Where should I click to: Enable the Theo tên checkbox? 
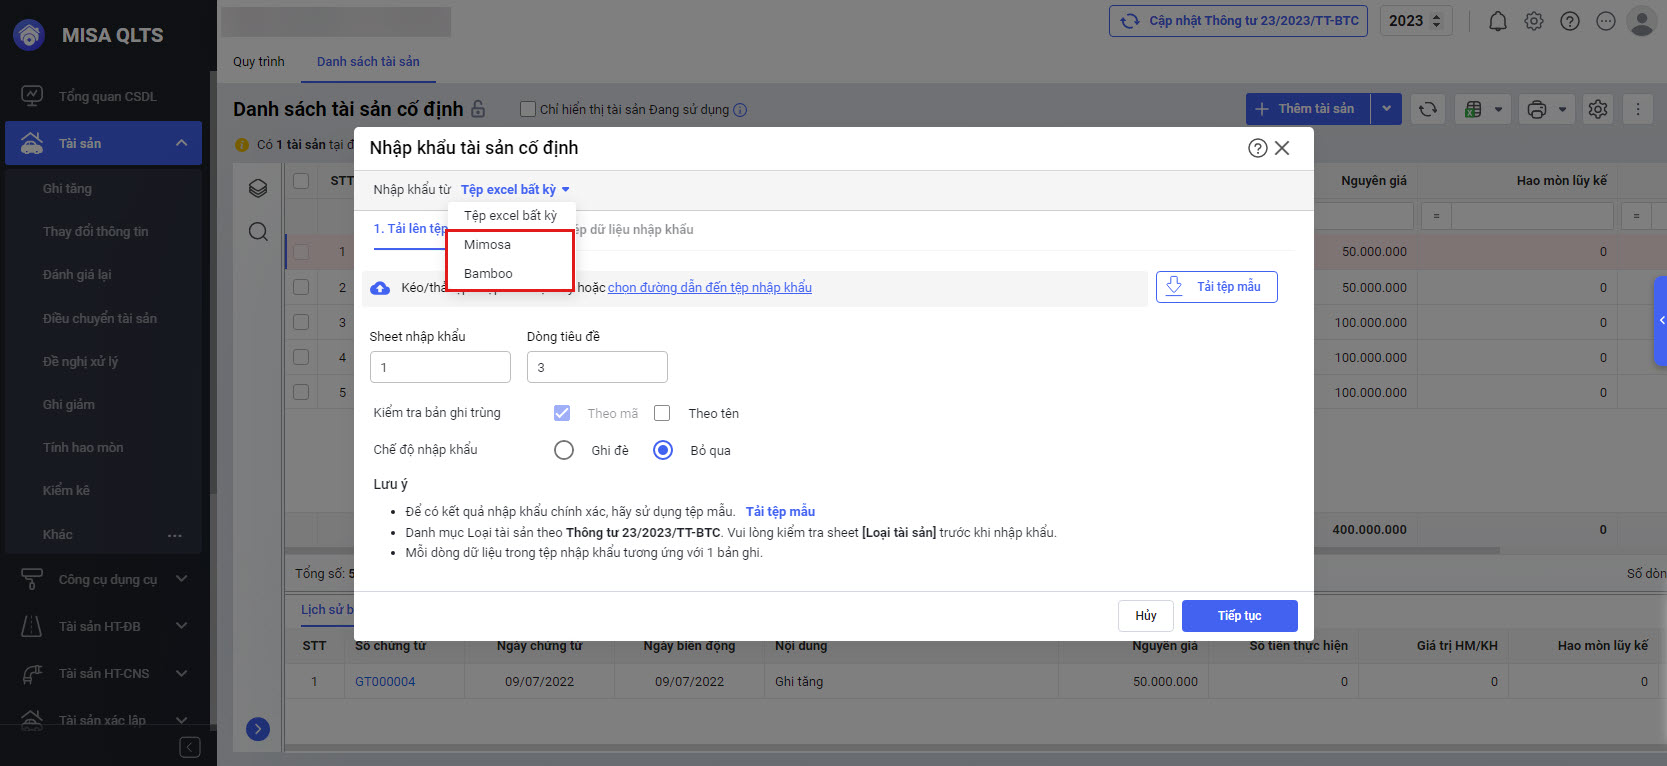pos(662,413)
